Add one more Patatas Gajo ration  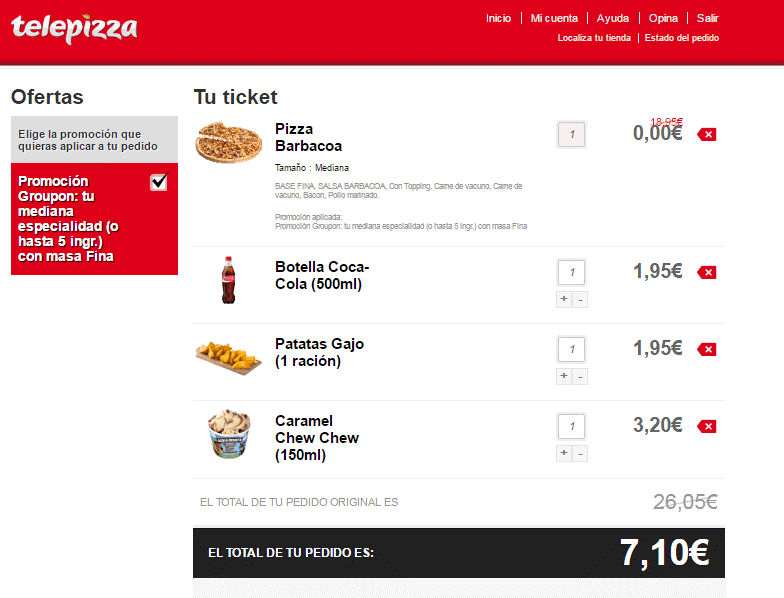coord(564,376)
